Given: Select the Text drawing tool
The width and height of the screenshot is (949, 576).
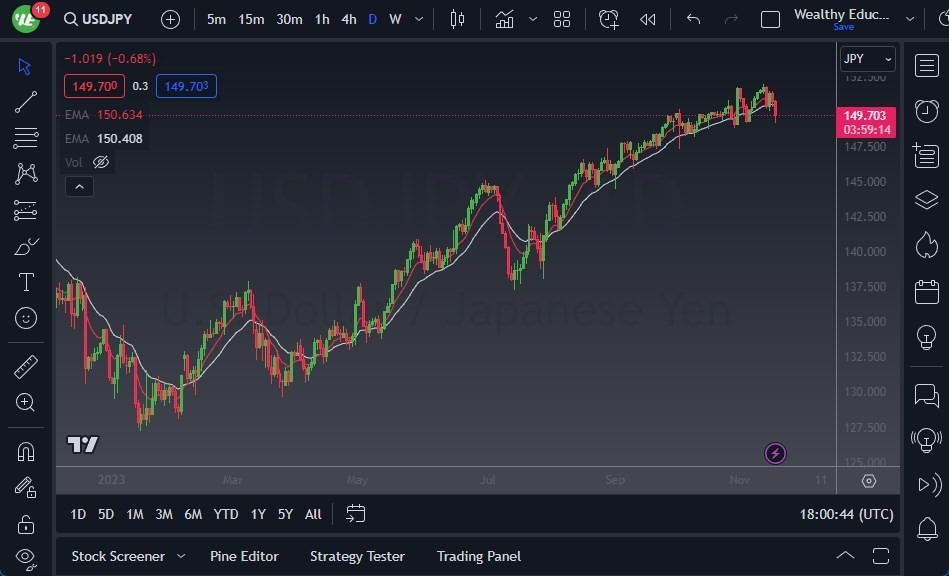Looking at the screenshot, I should [25, 282].
